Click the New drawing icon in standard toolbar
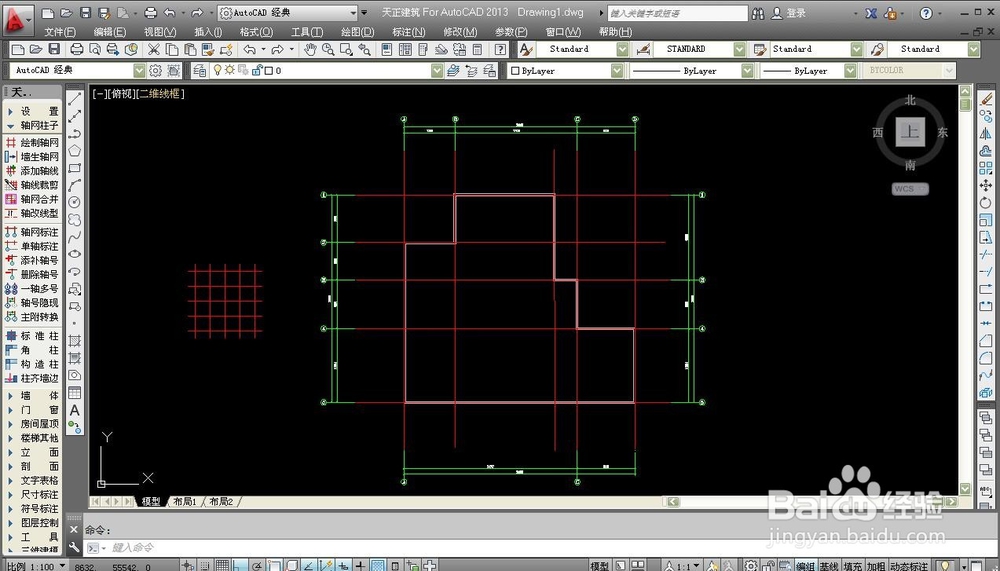The height and width of the screenshot is (571, 1000). pyautogui.click(x=18, y=49)
